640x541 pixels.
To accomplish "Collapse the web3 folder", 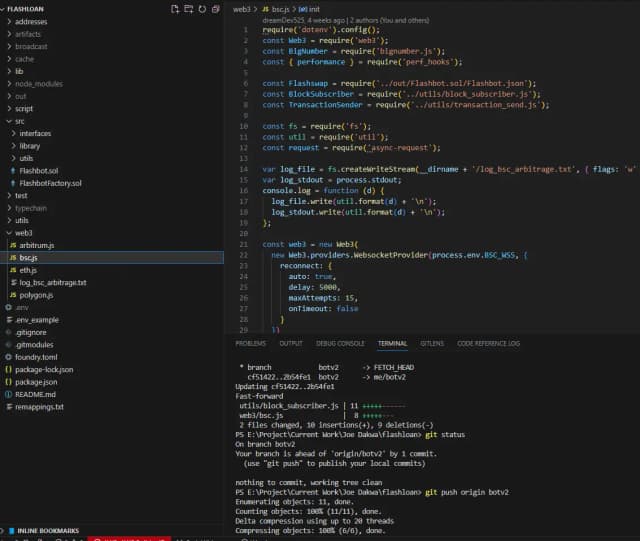I will pyautogui.click(x=23, y=232).
